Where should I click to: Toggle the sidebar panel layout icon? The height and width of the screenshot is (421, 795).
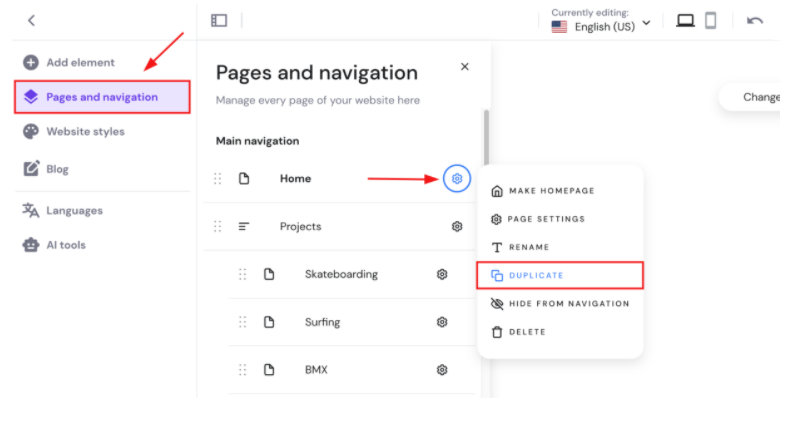[x=219, y=20]
